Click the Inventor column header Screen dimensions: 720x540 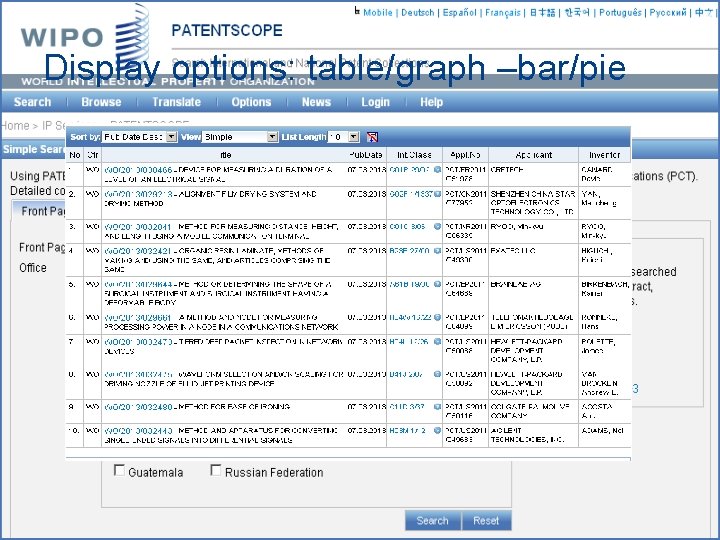604,155
